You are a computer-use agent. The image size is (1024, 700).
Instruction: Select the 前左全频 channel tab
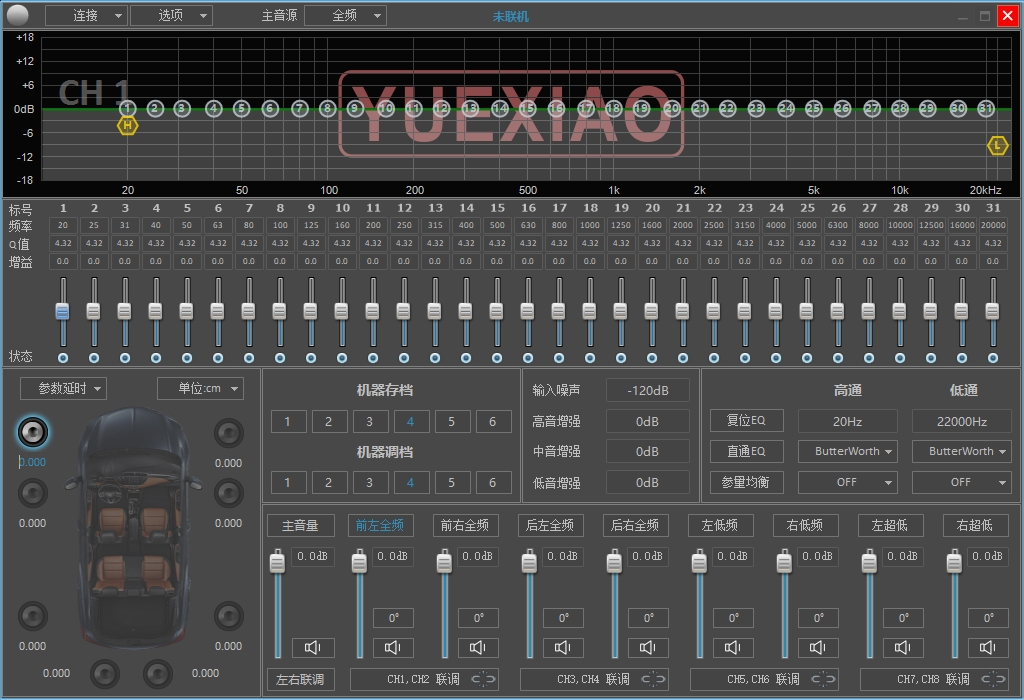[379, 525]
